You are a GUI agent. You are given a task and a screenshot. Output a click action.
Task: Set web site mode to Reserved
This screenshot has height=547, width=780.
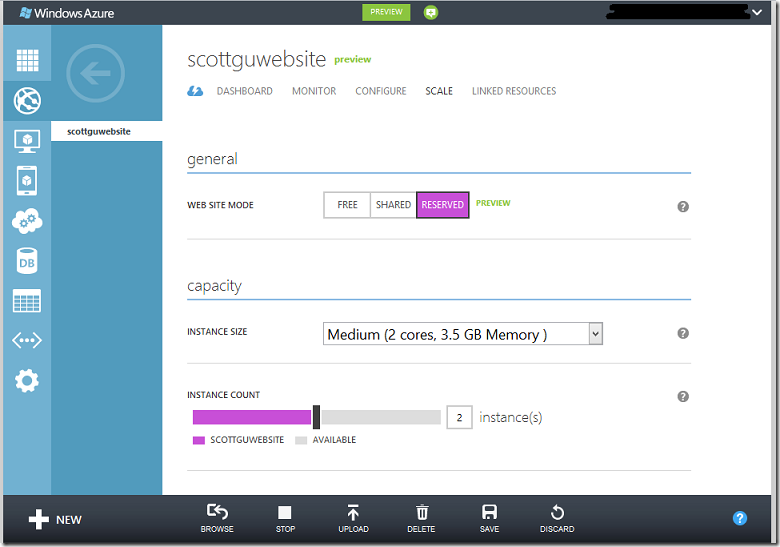(443, 205)
